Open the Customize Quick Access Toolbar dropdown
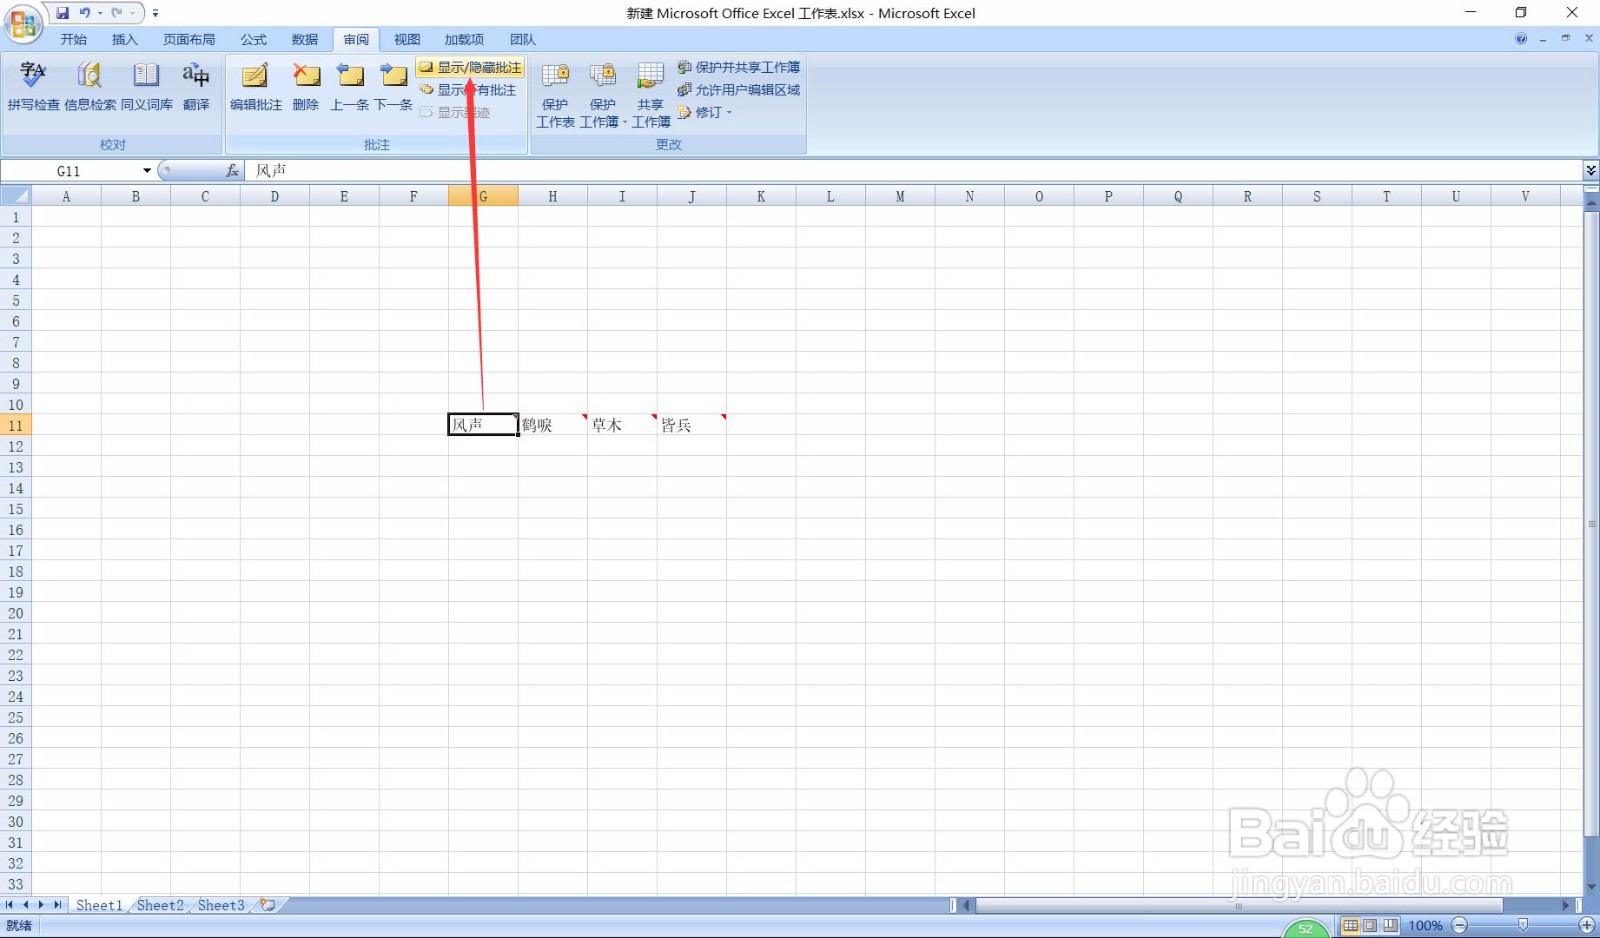The width and height of the screenshot is (1600, 938). pyautogui.click(x=156, y=13)
